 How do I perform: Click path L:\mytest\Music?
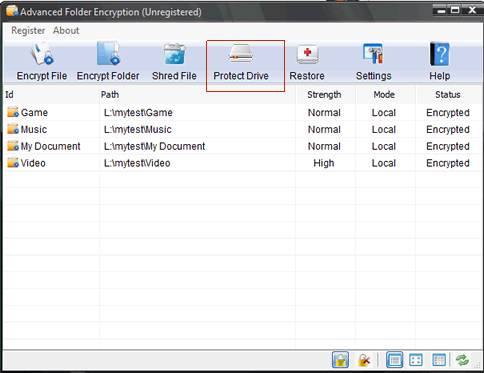pyautogui.click(x=138, y=129)
